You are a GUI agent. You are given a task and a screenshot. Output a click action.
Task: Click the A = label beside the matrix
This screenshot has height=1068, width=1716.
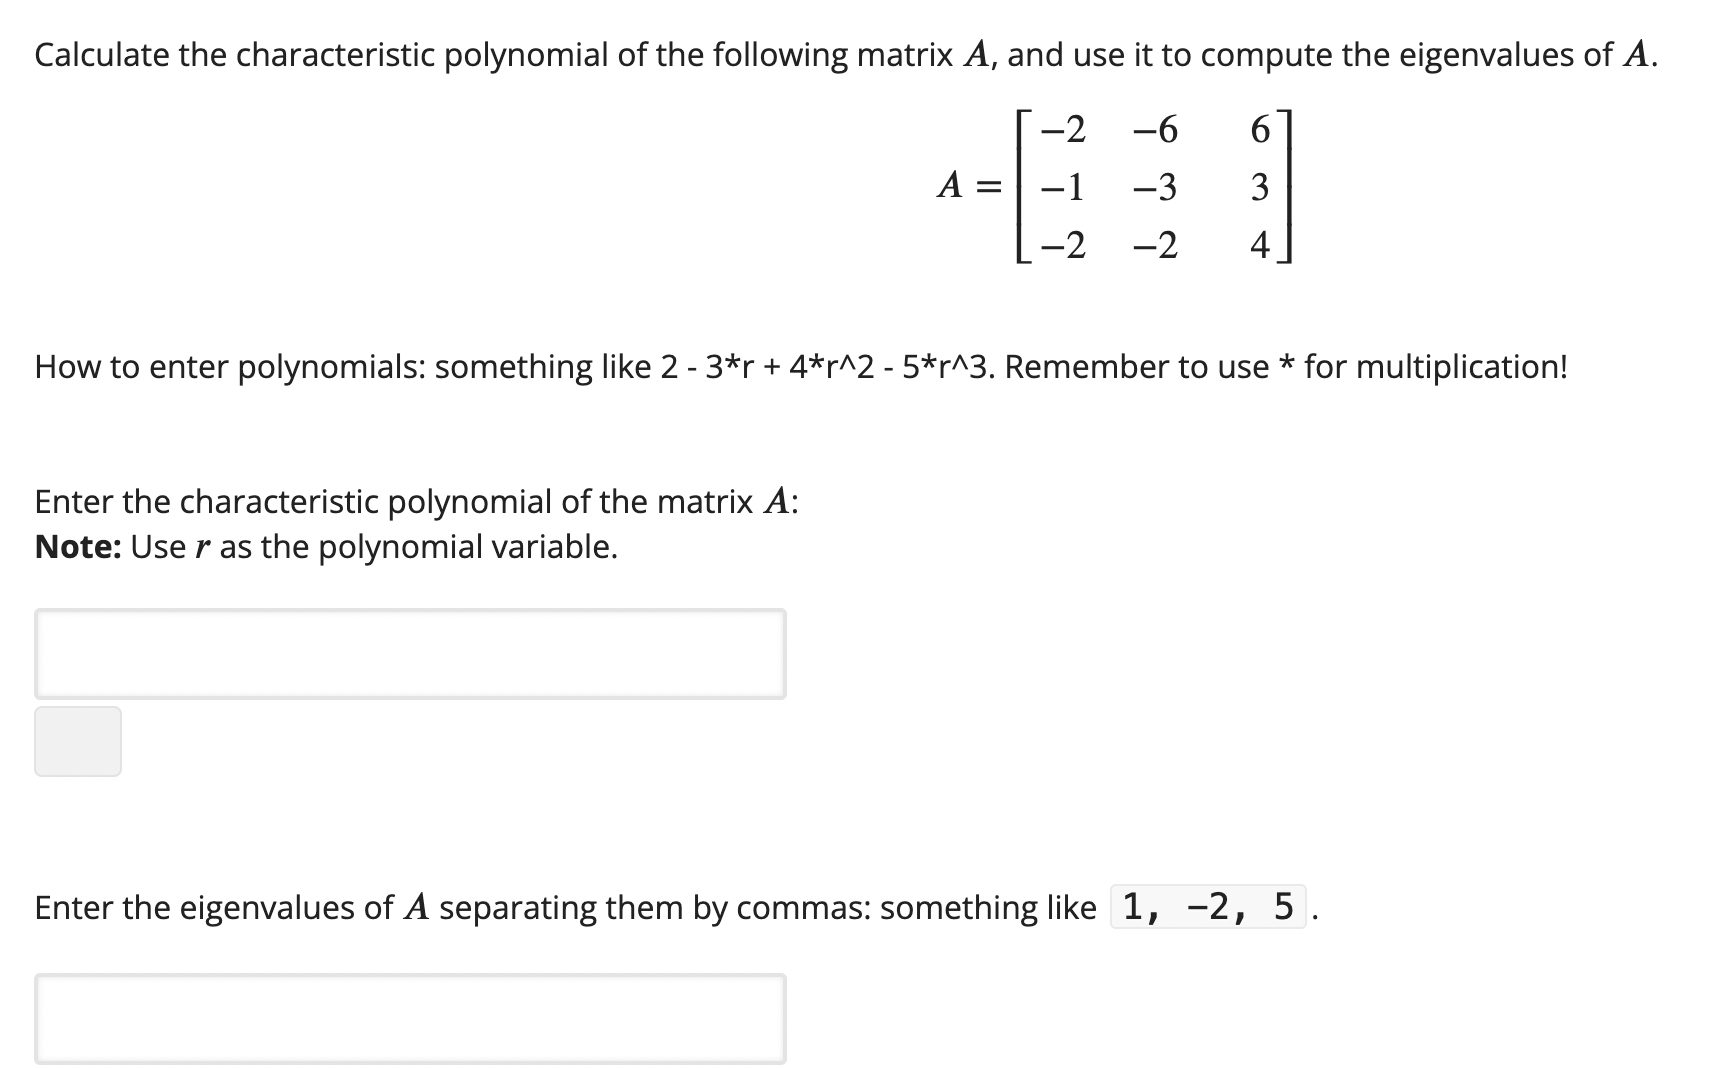coord(966,186)
